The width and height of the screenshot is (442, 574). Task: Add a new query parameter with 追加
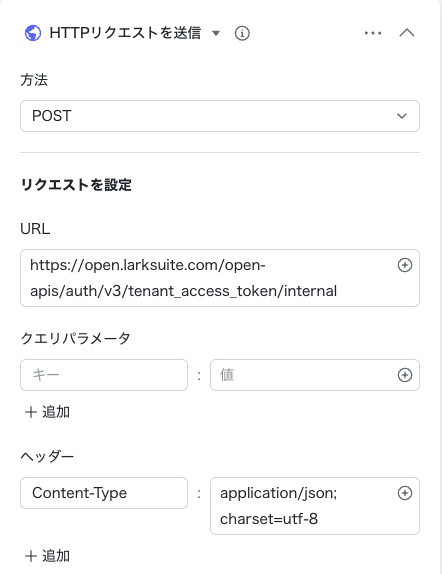(47, 412)
